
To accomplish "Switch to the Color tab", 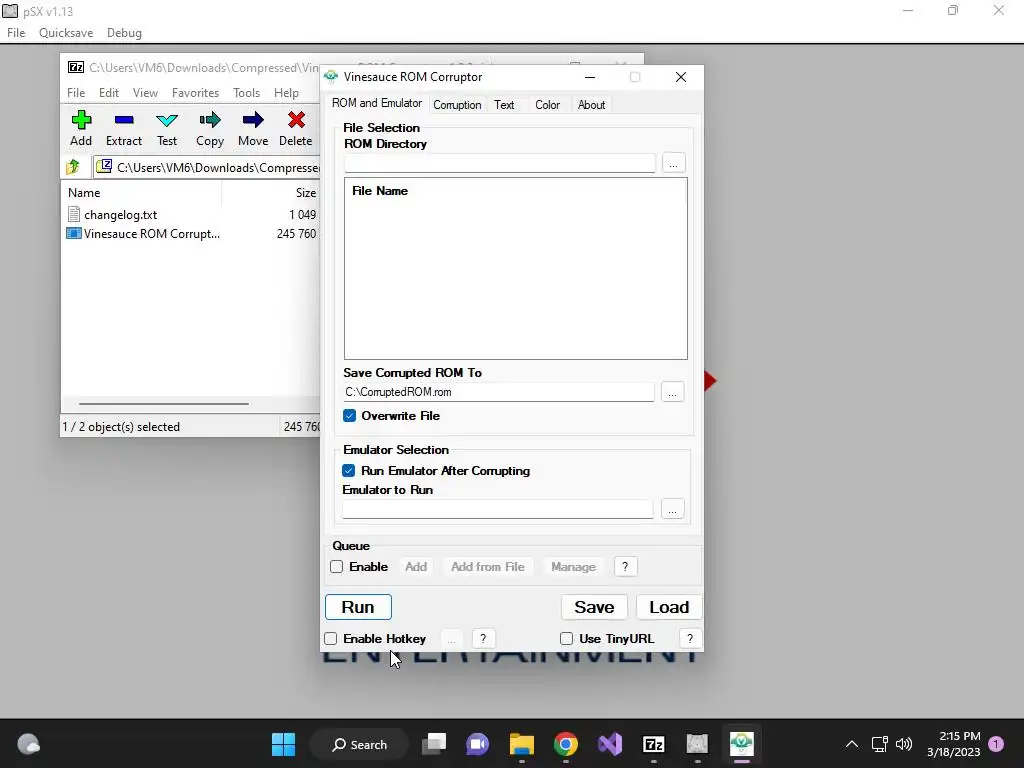I will (547, 104).
